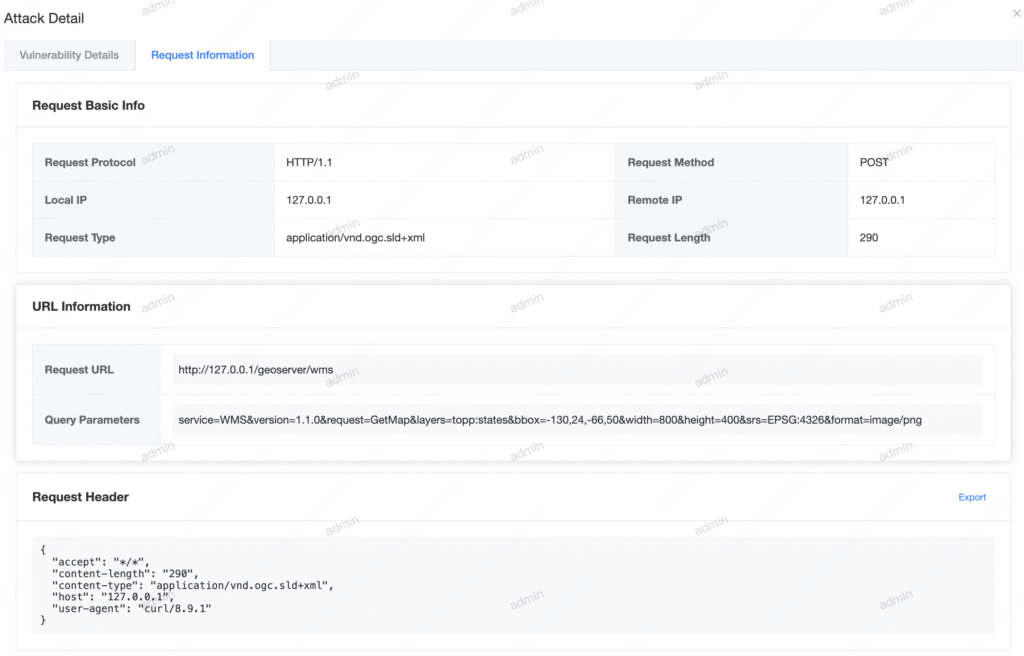Click the HTTP/1.1 protocol value
Screen dimensions: 1024x656
coord(308,162)
